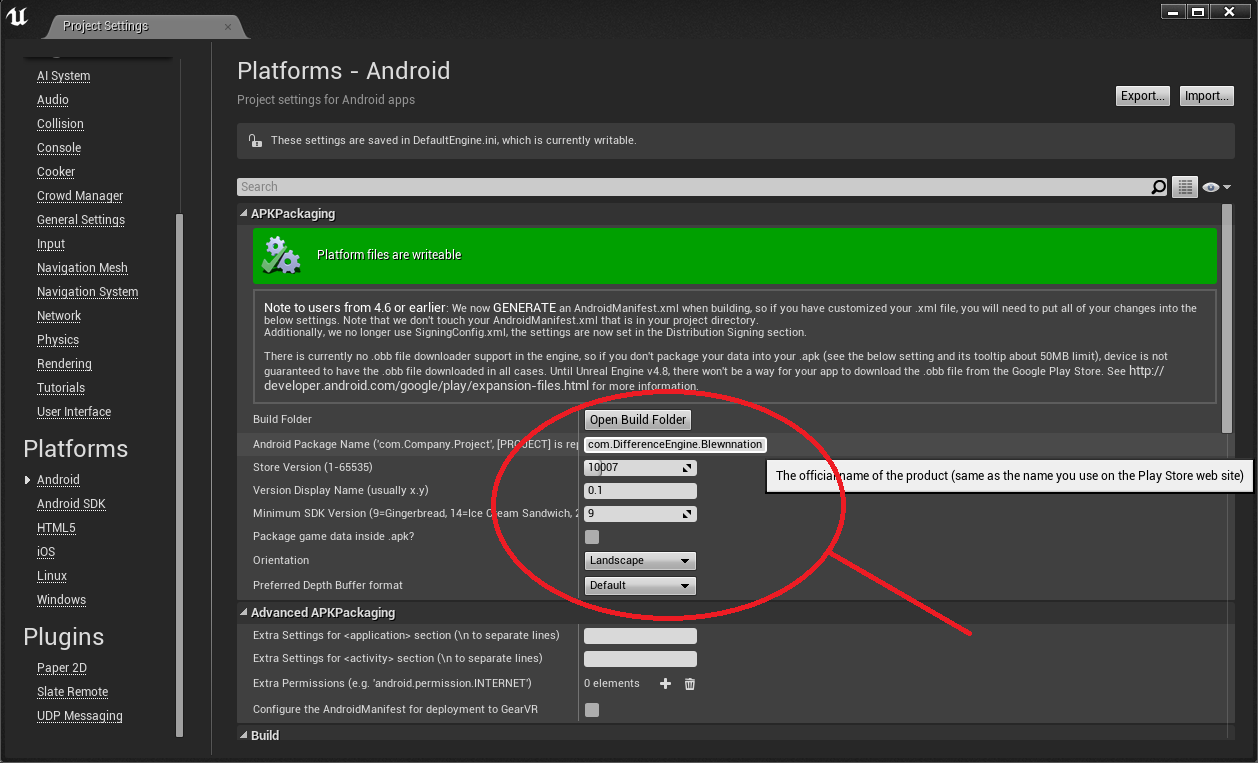Select iOS platform settings
The width and height of the screenshot is (1258, 763).
click(x=46, y=552)
